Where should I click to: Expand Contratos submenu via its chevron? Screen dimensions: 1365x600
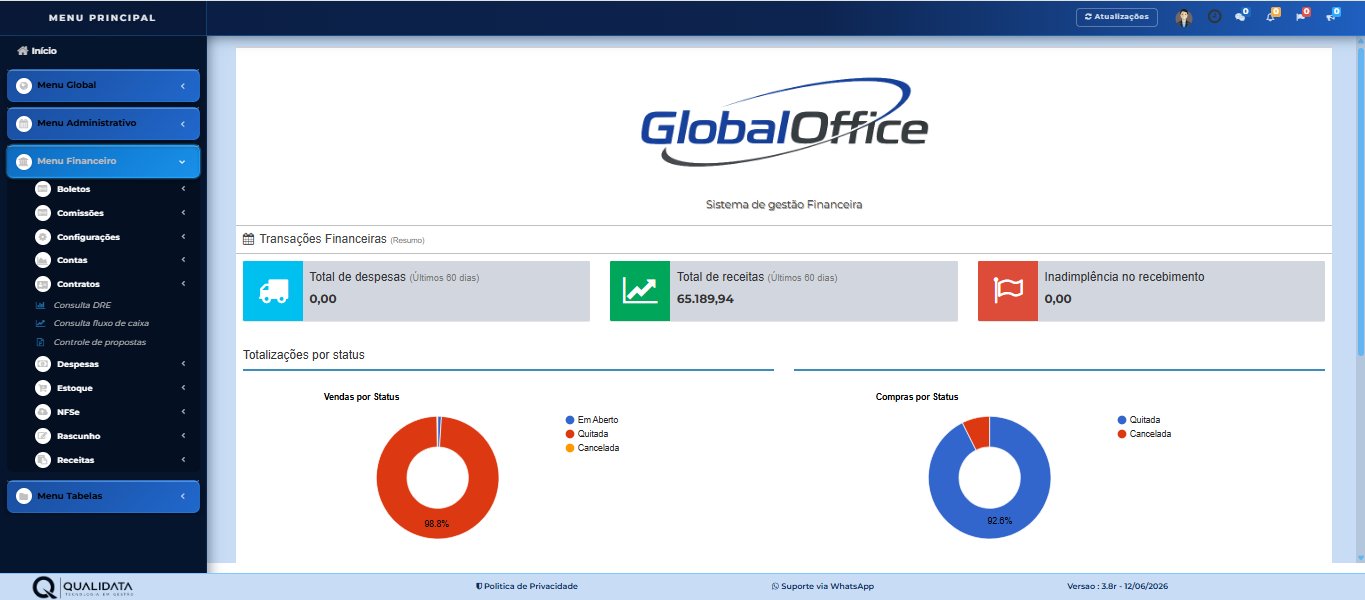[184, 284]
